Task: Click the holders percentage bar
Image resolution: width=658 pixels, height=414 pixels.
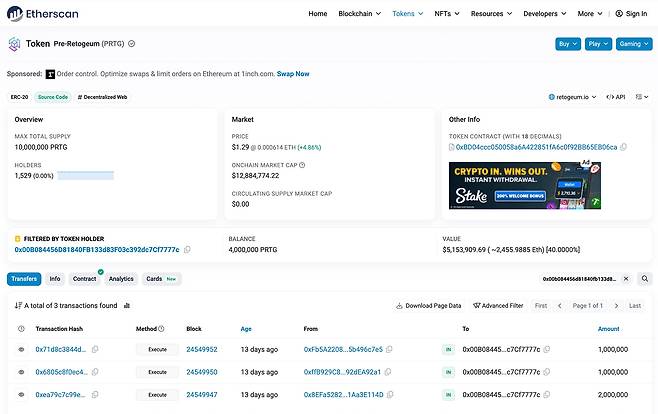Action: click(85, 176)
